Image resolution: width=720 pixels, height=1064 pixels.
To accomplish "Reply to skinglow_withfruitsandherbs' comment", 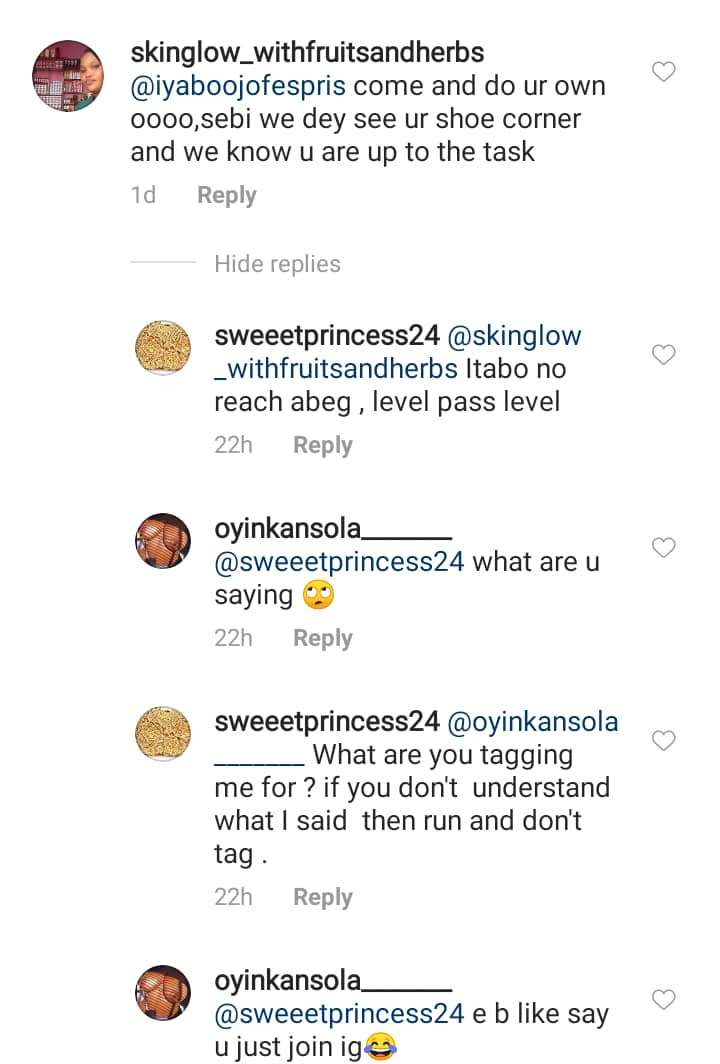I will pyautogui.click(x=226, y=195).
